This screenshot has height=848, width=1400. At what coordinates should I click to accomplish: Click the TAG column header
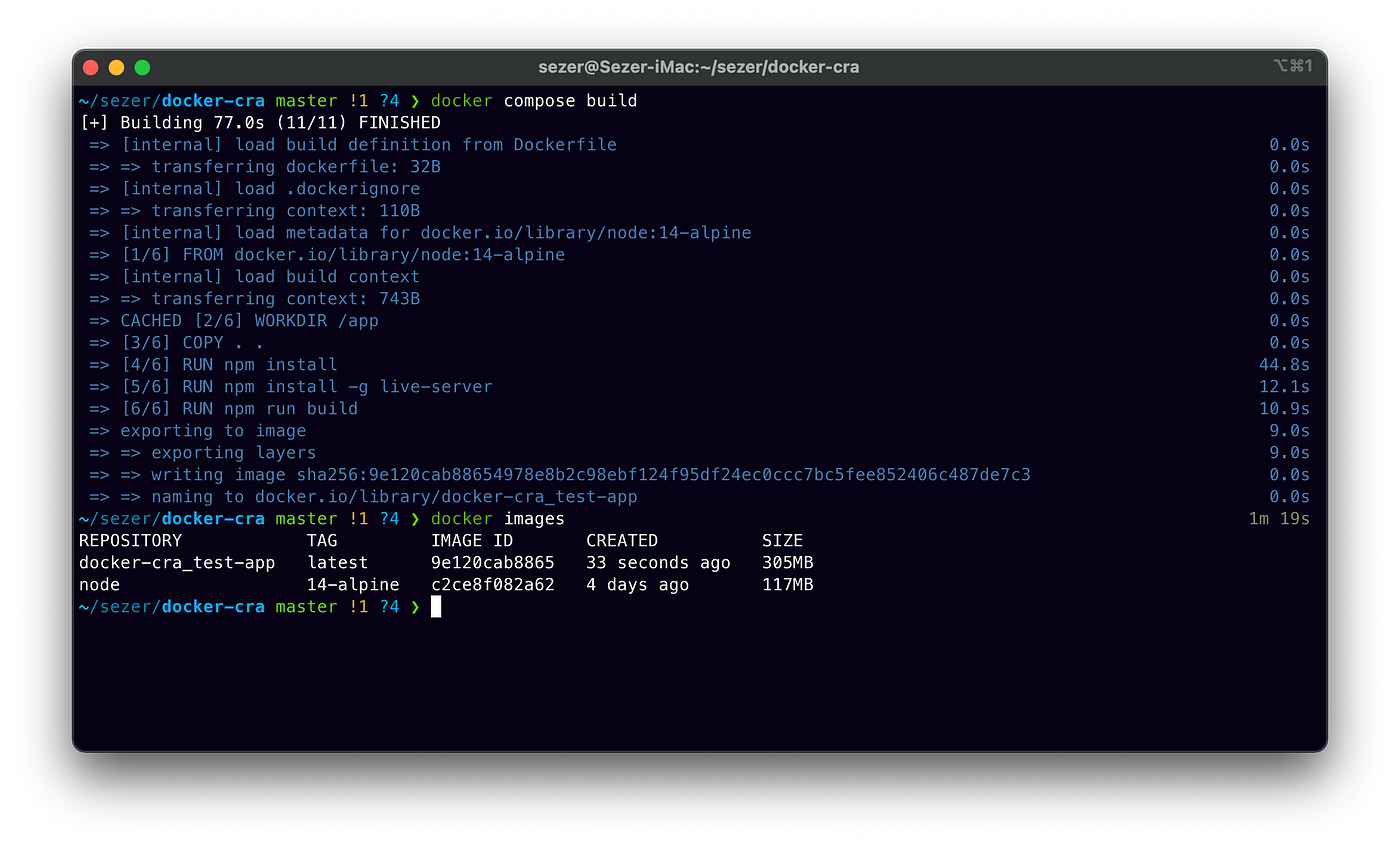click(x=322, y=541)
